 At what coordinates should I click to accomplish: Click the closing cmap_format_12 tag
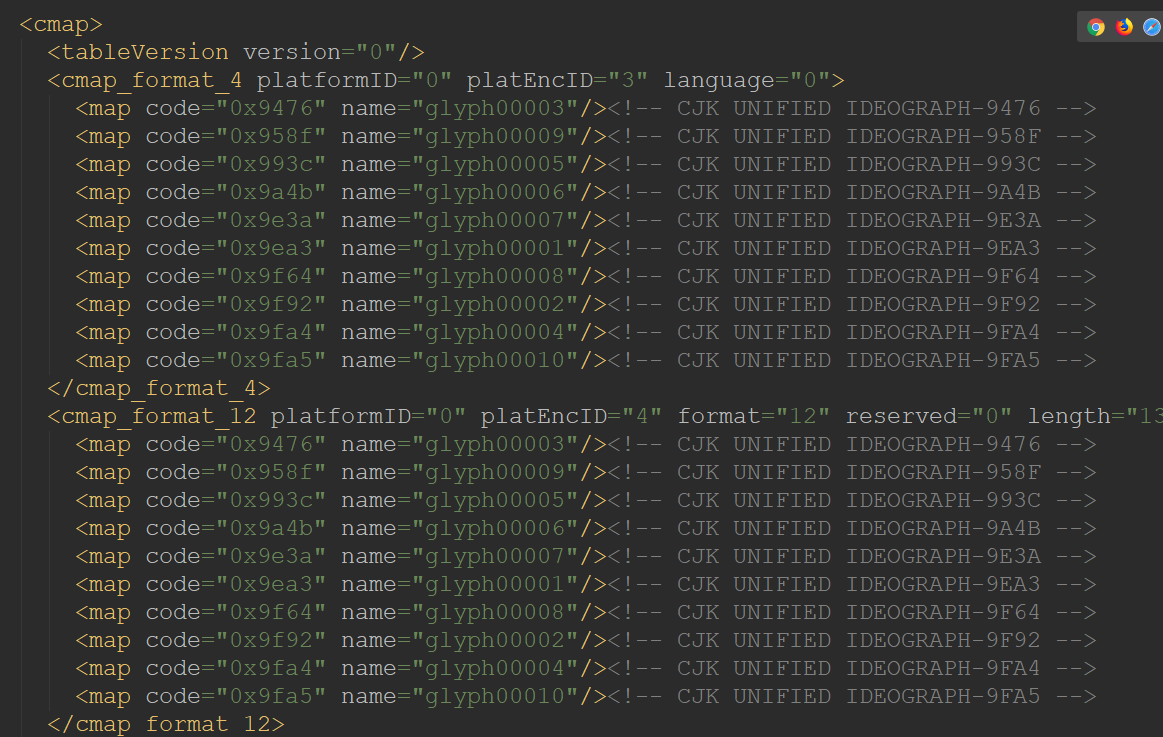(x=166, y=724)
